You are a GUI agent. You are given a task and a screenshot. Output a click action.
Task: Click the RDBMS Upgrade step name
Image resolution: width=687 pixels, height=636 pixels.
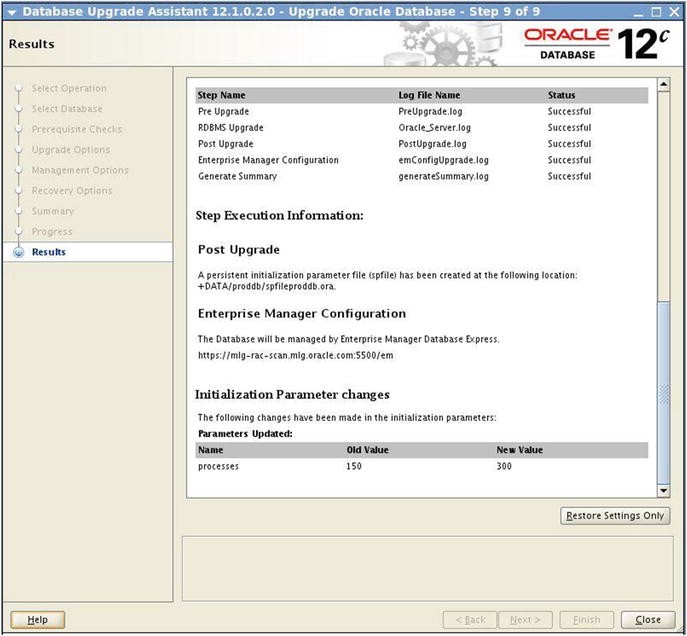pos(230,128)
